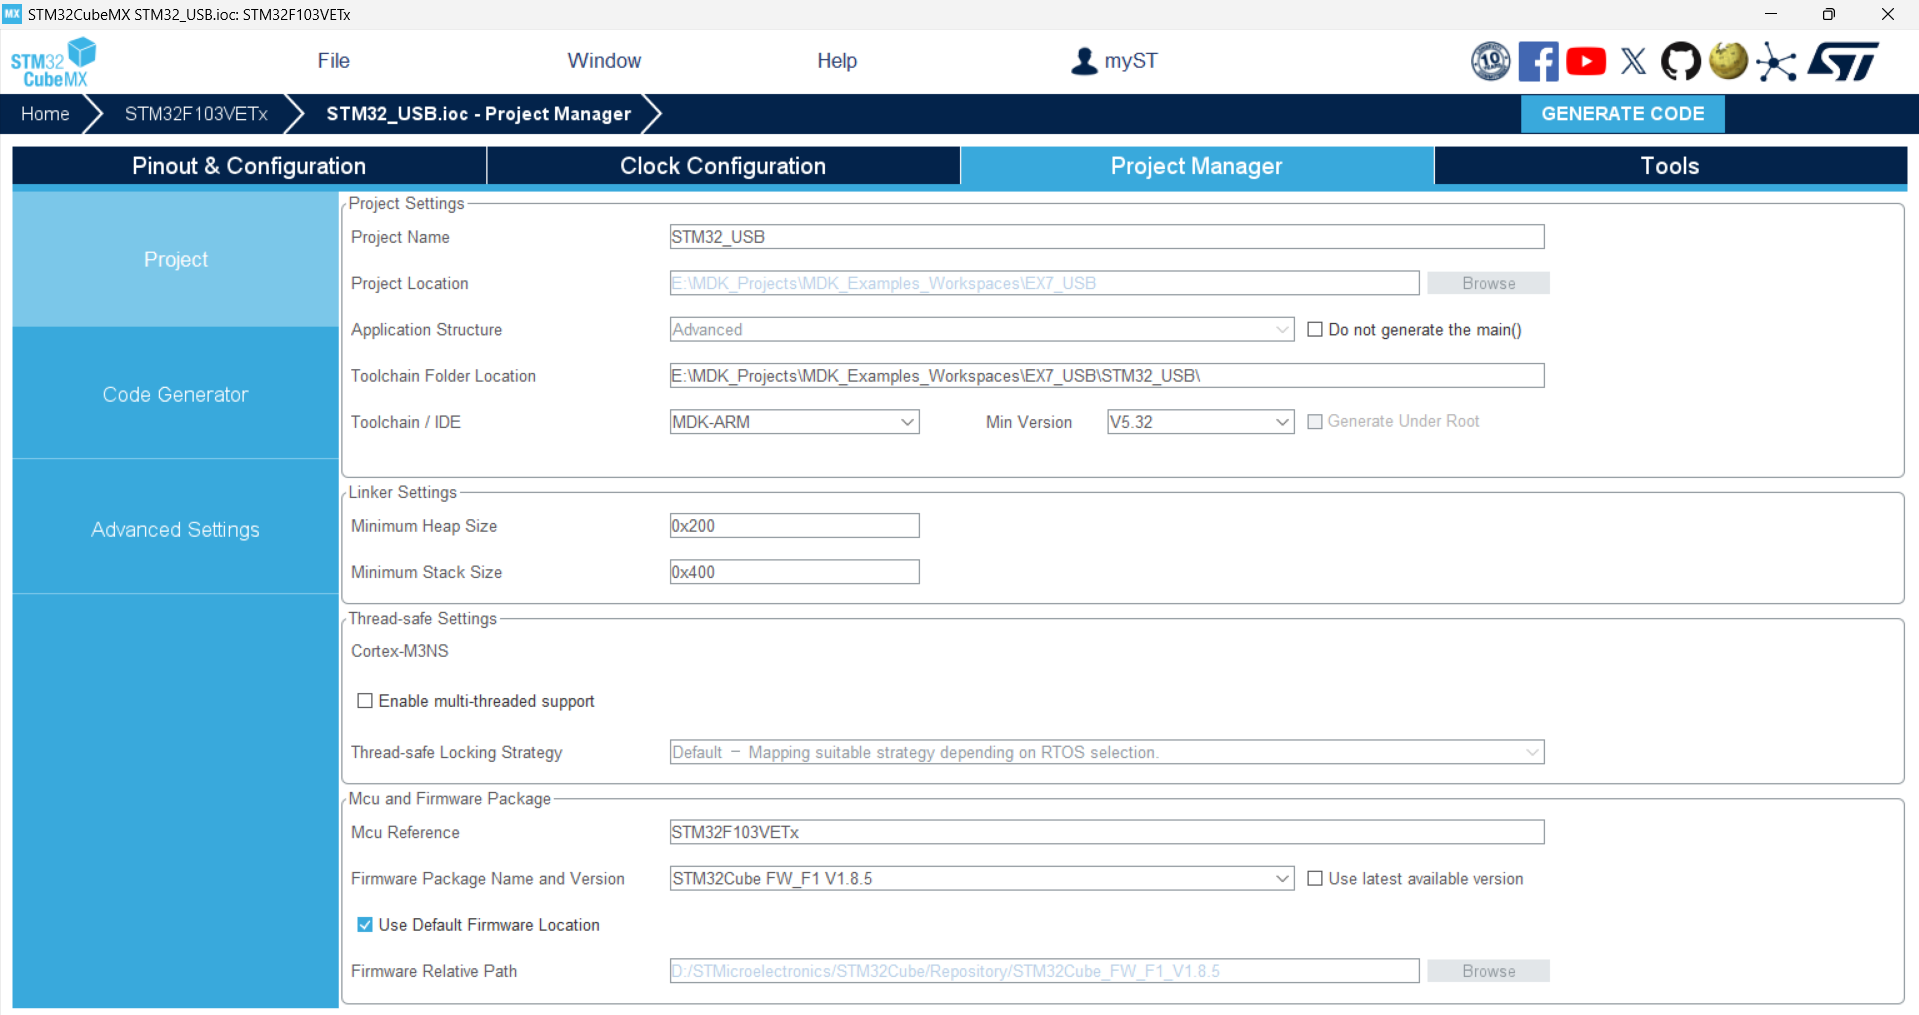The image size is (1919, 1015).
Task: Switch to the Tools tab
Action: (x=1670, y=166)
